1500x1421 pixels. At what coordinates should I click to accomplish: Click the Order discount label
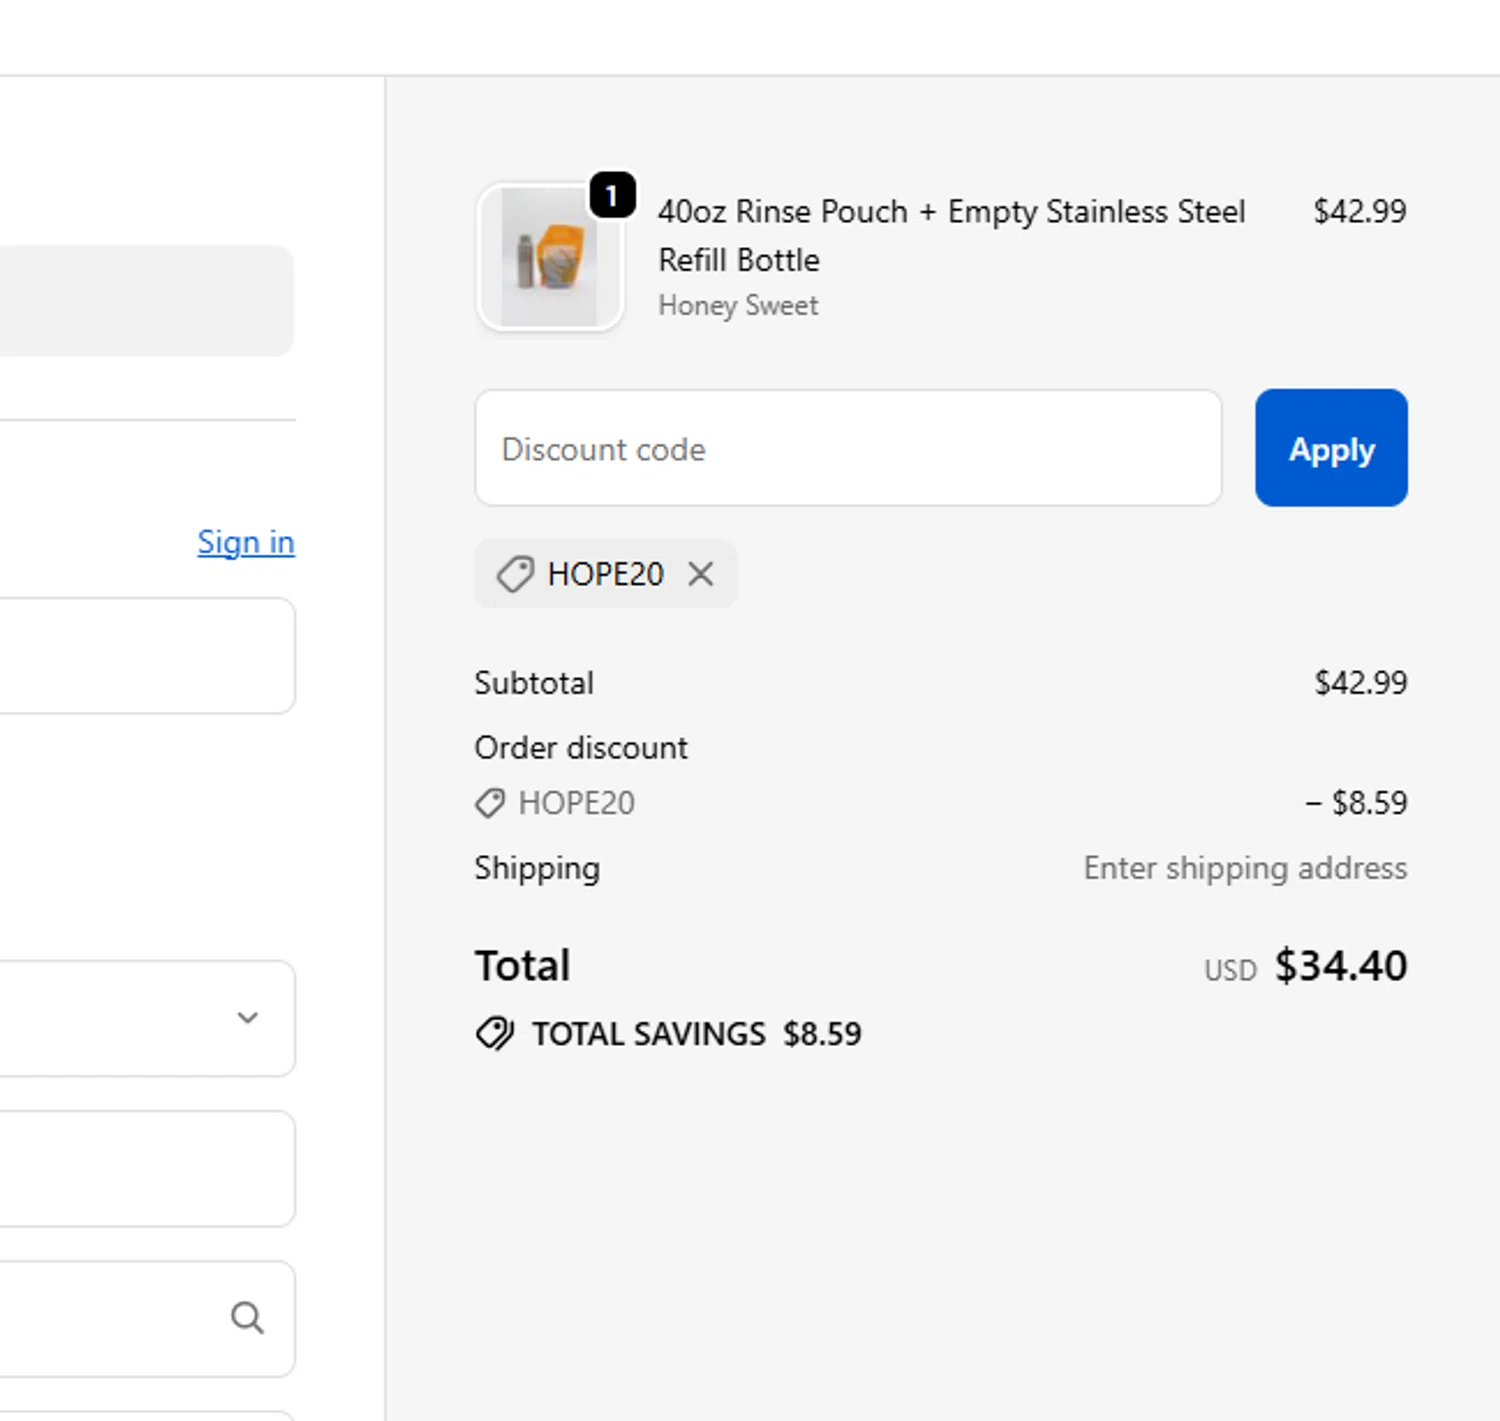click(x=581, y=748)
